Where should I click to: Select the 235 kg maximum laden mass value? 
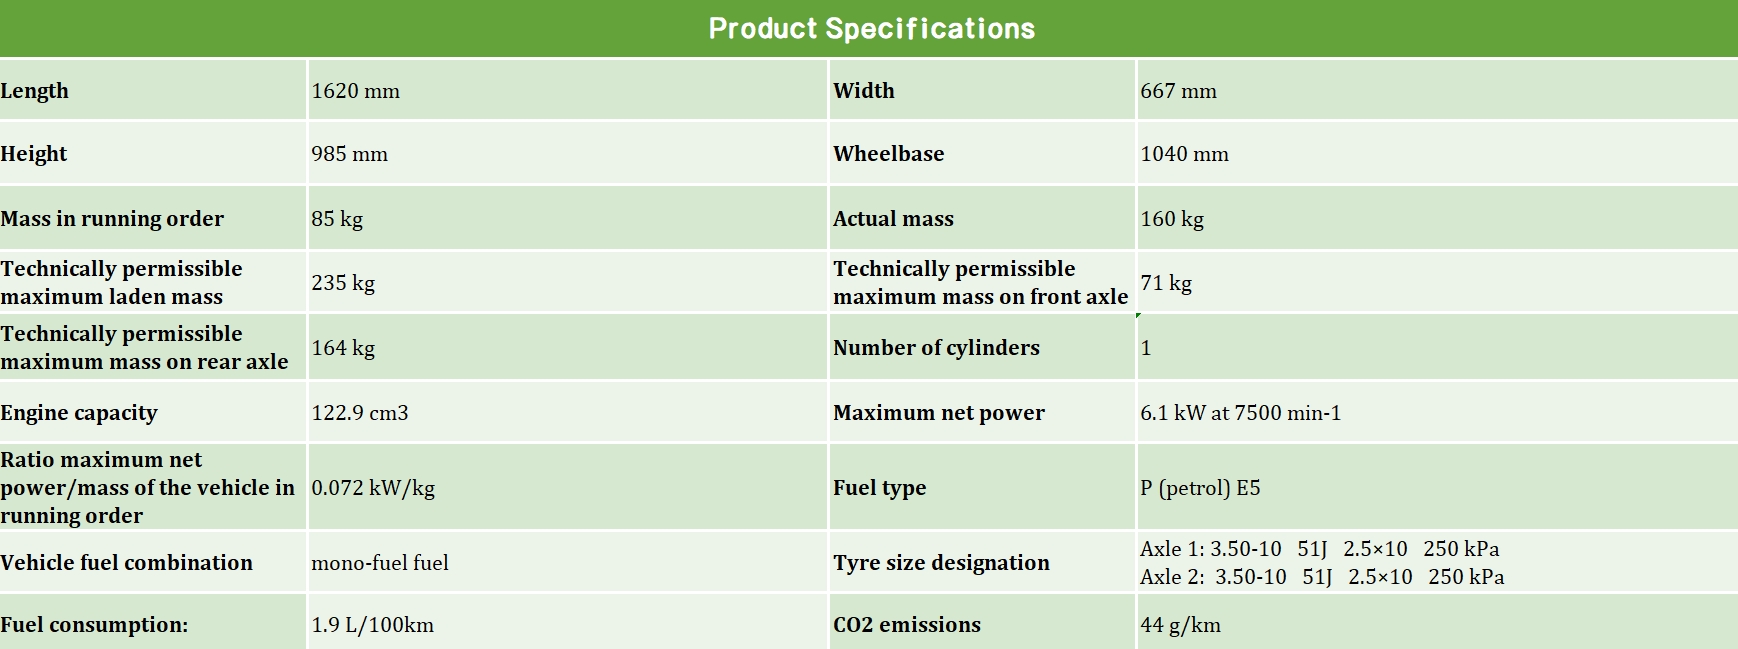342,283
